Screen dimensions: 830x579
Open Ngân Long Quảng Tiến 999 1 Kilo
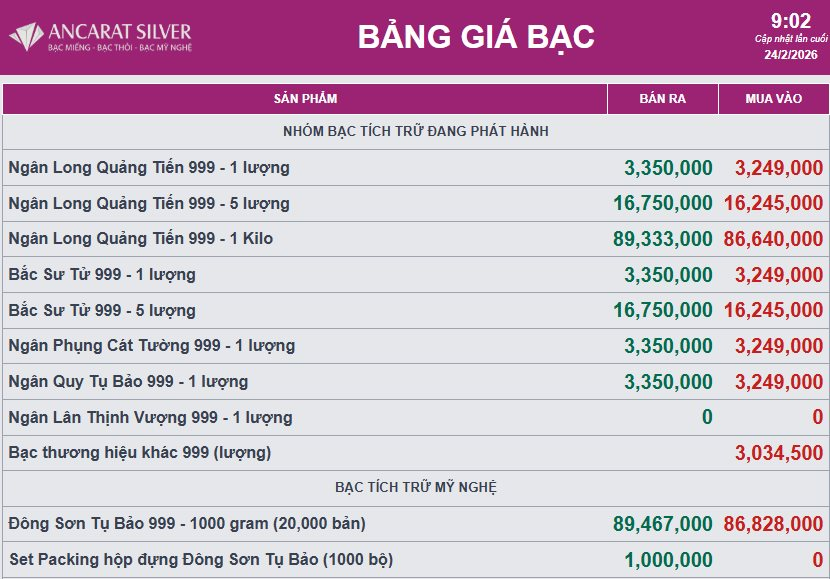(x=140, y=239)
